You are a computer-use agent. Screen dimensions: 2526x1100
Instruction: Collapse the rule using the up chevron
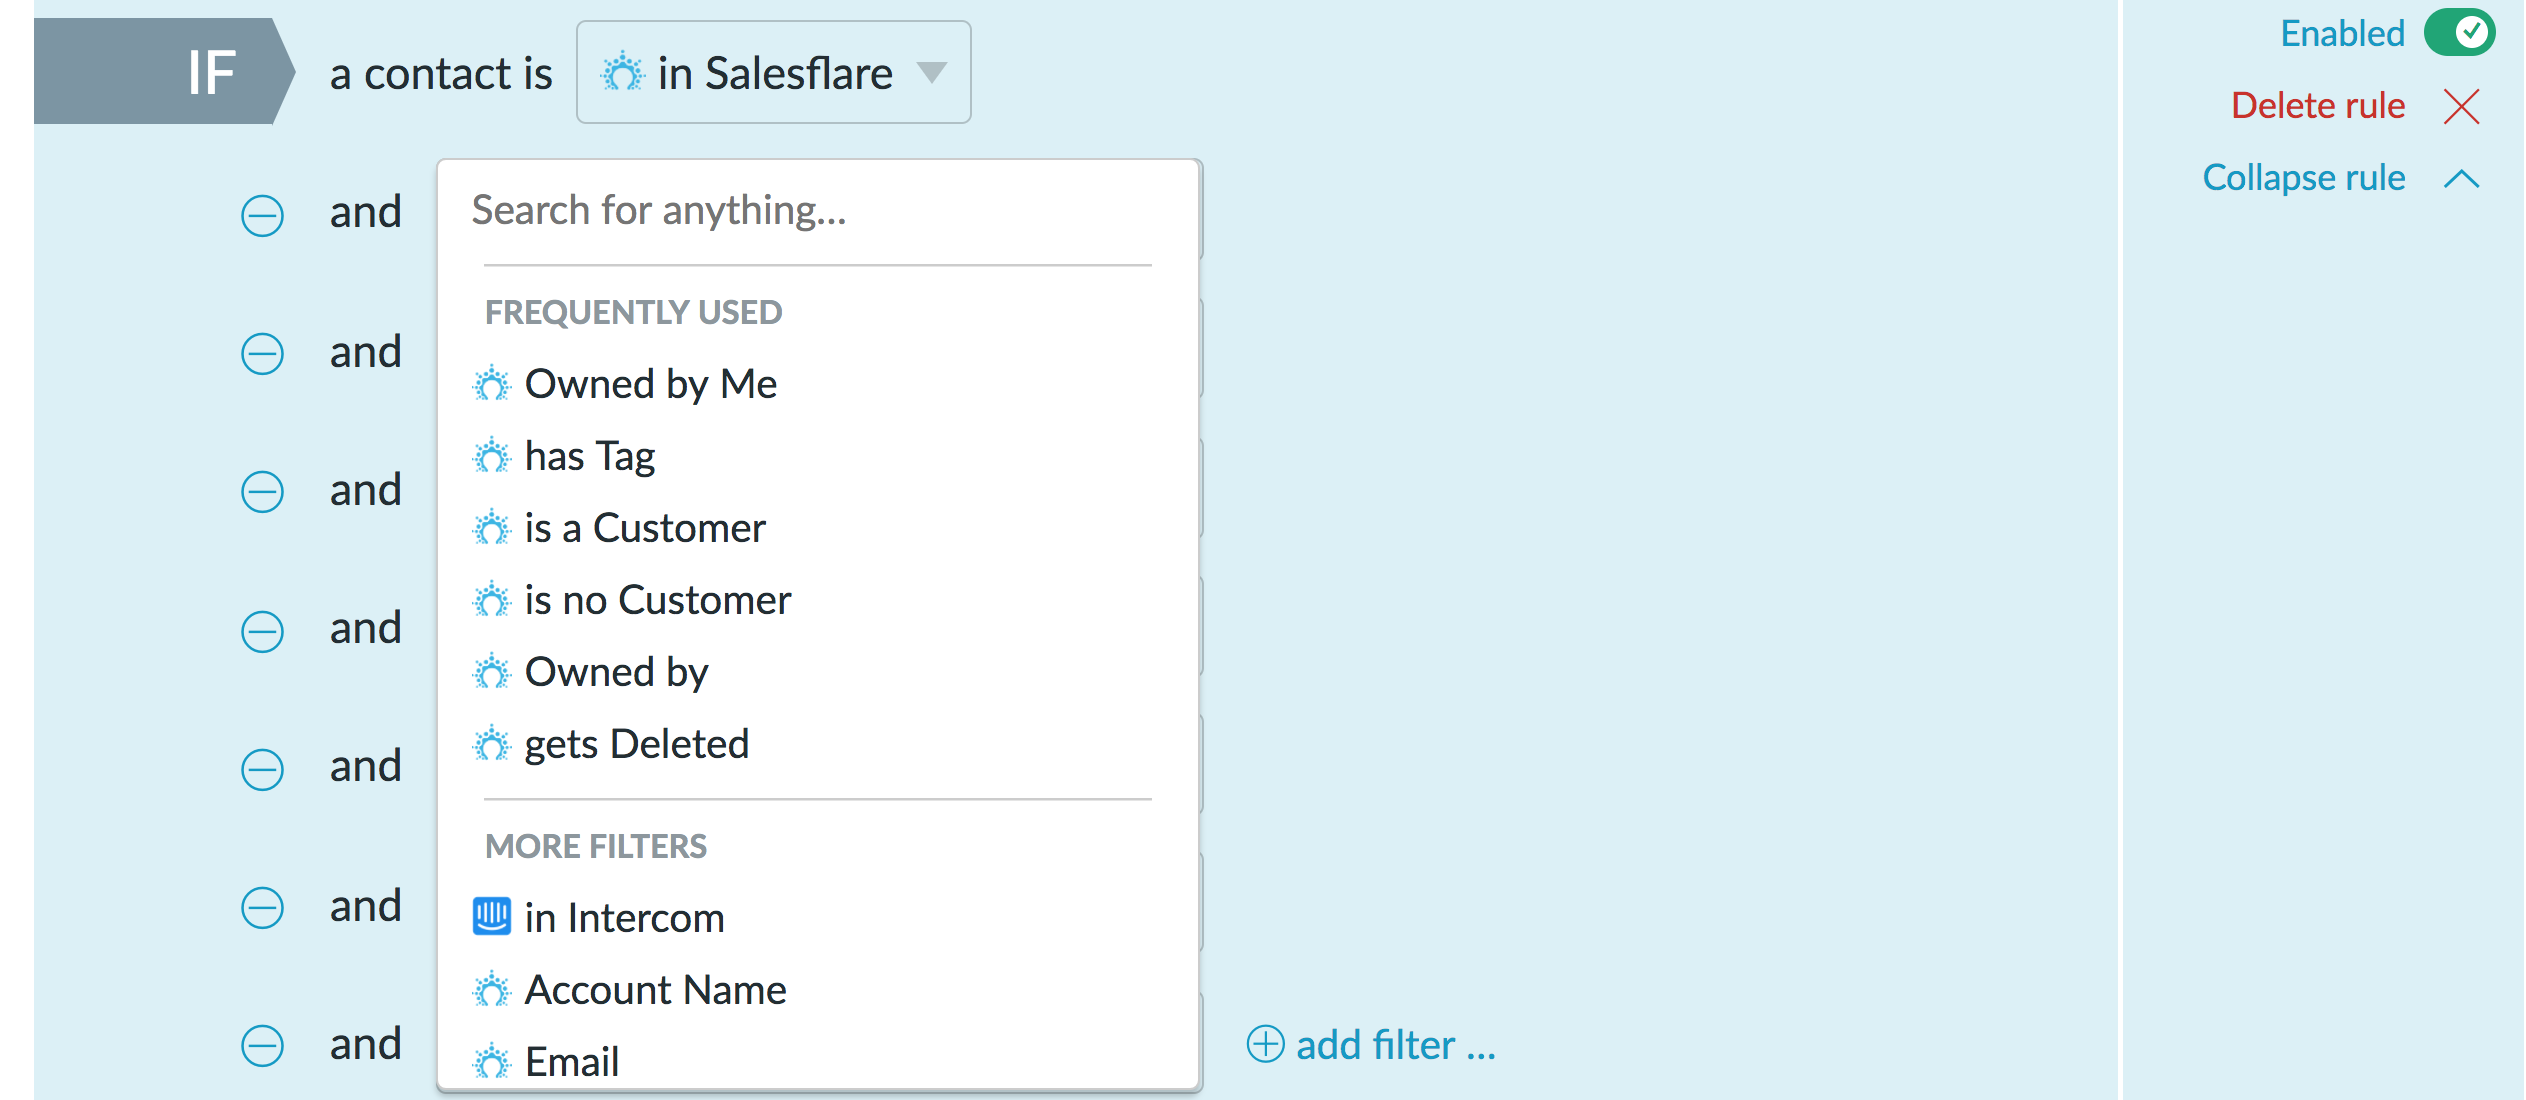click(x=2461, y=179)
